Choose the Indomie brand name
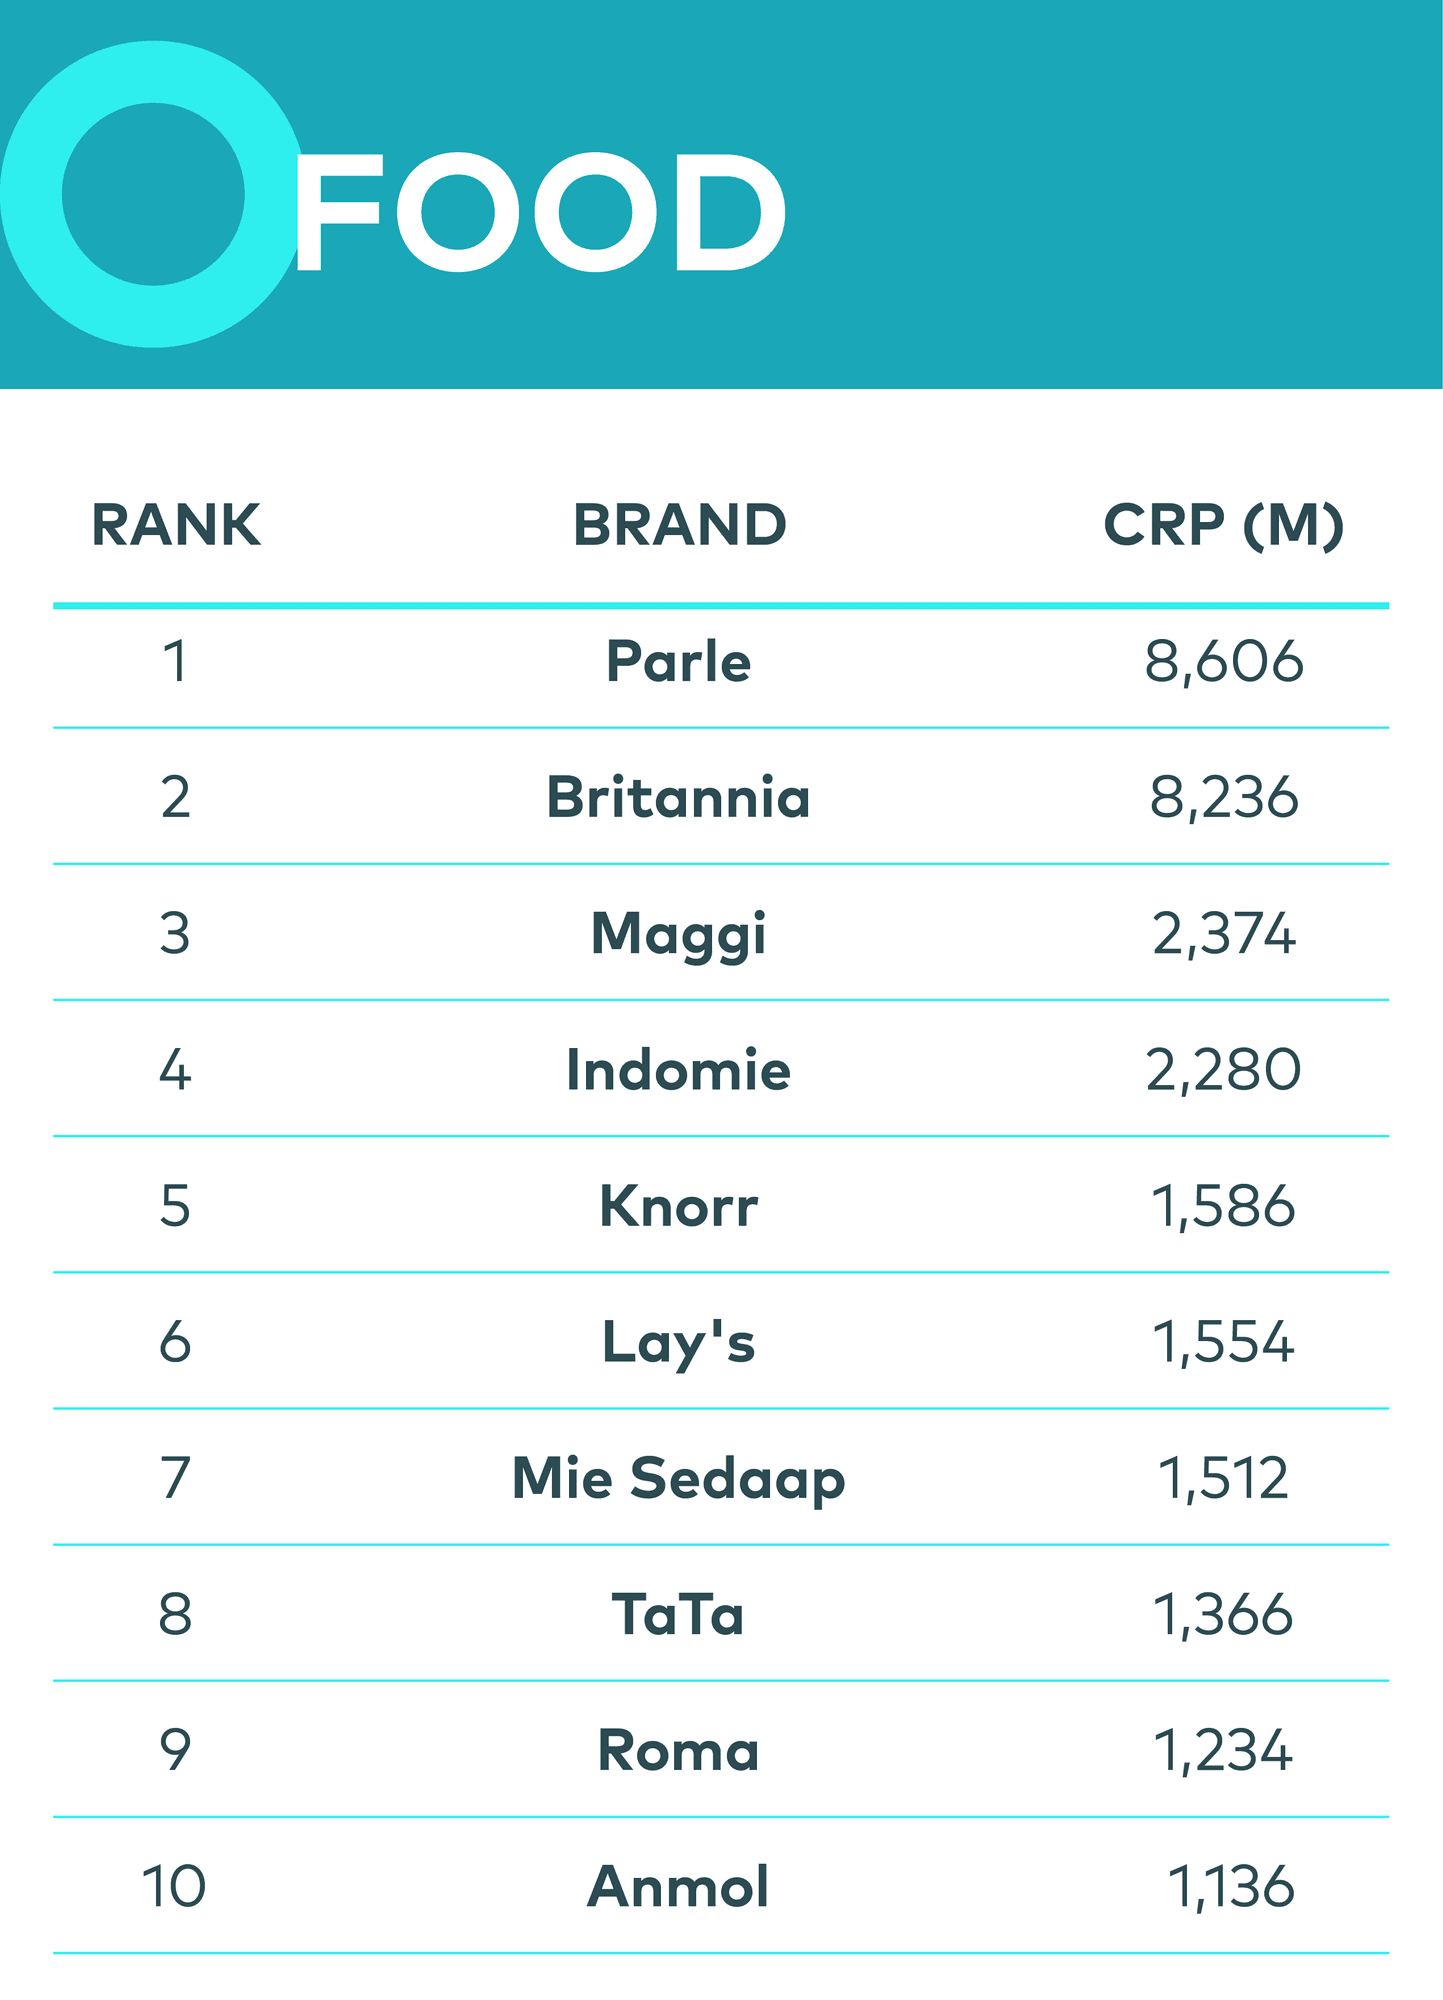The width and height of the screenshot is (1443, 2000). point(679,1070)
